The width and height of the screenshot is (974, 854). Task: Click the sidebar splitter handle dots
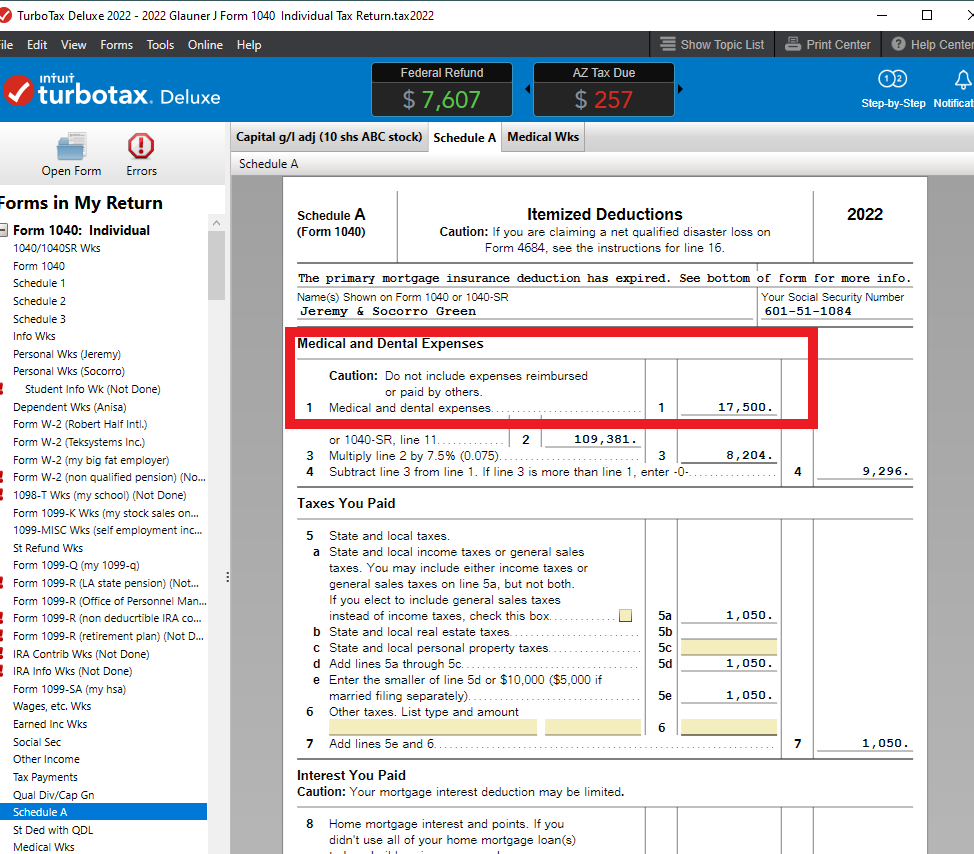tap(227, 578)
